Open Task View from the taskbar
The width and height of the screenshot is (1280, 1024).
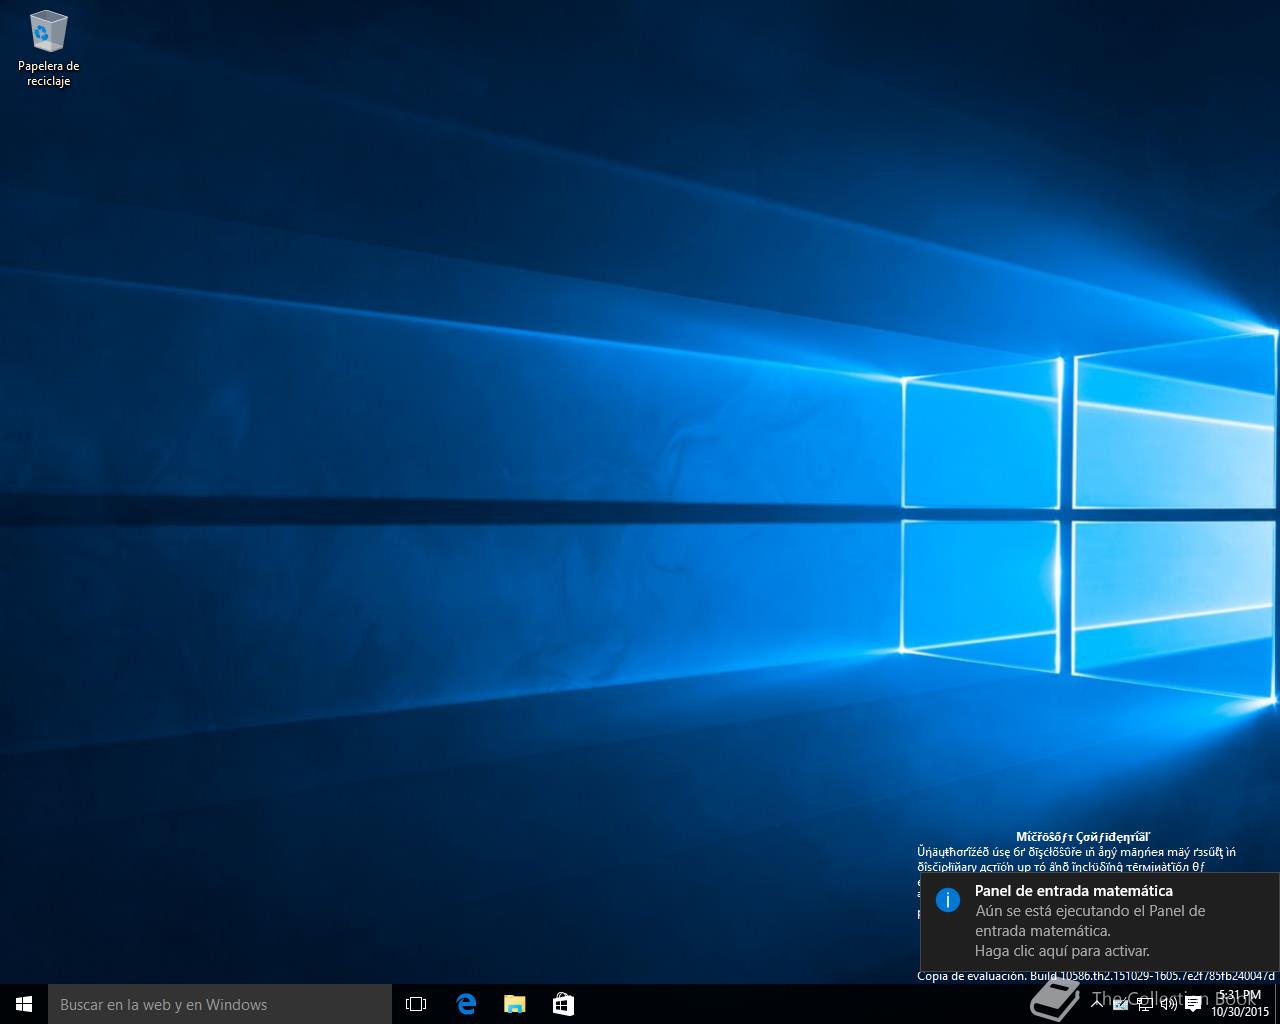416,1004
